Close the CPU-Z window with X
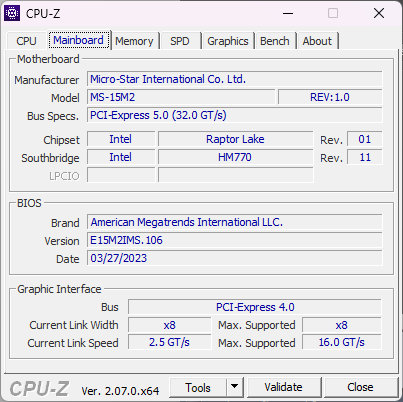 tap(379, 13)
